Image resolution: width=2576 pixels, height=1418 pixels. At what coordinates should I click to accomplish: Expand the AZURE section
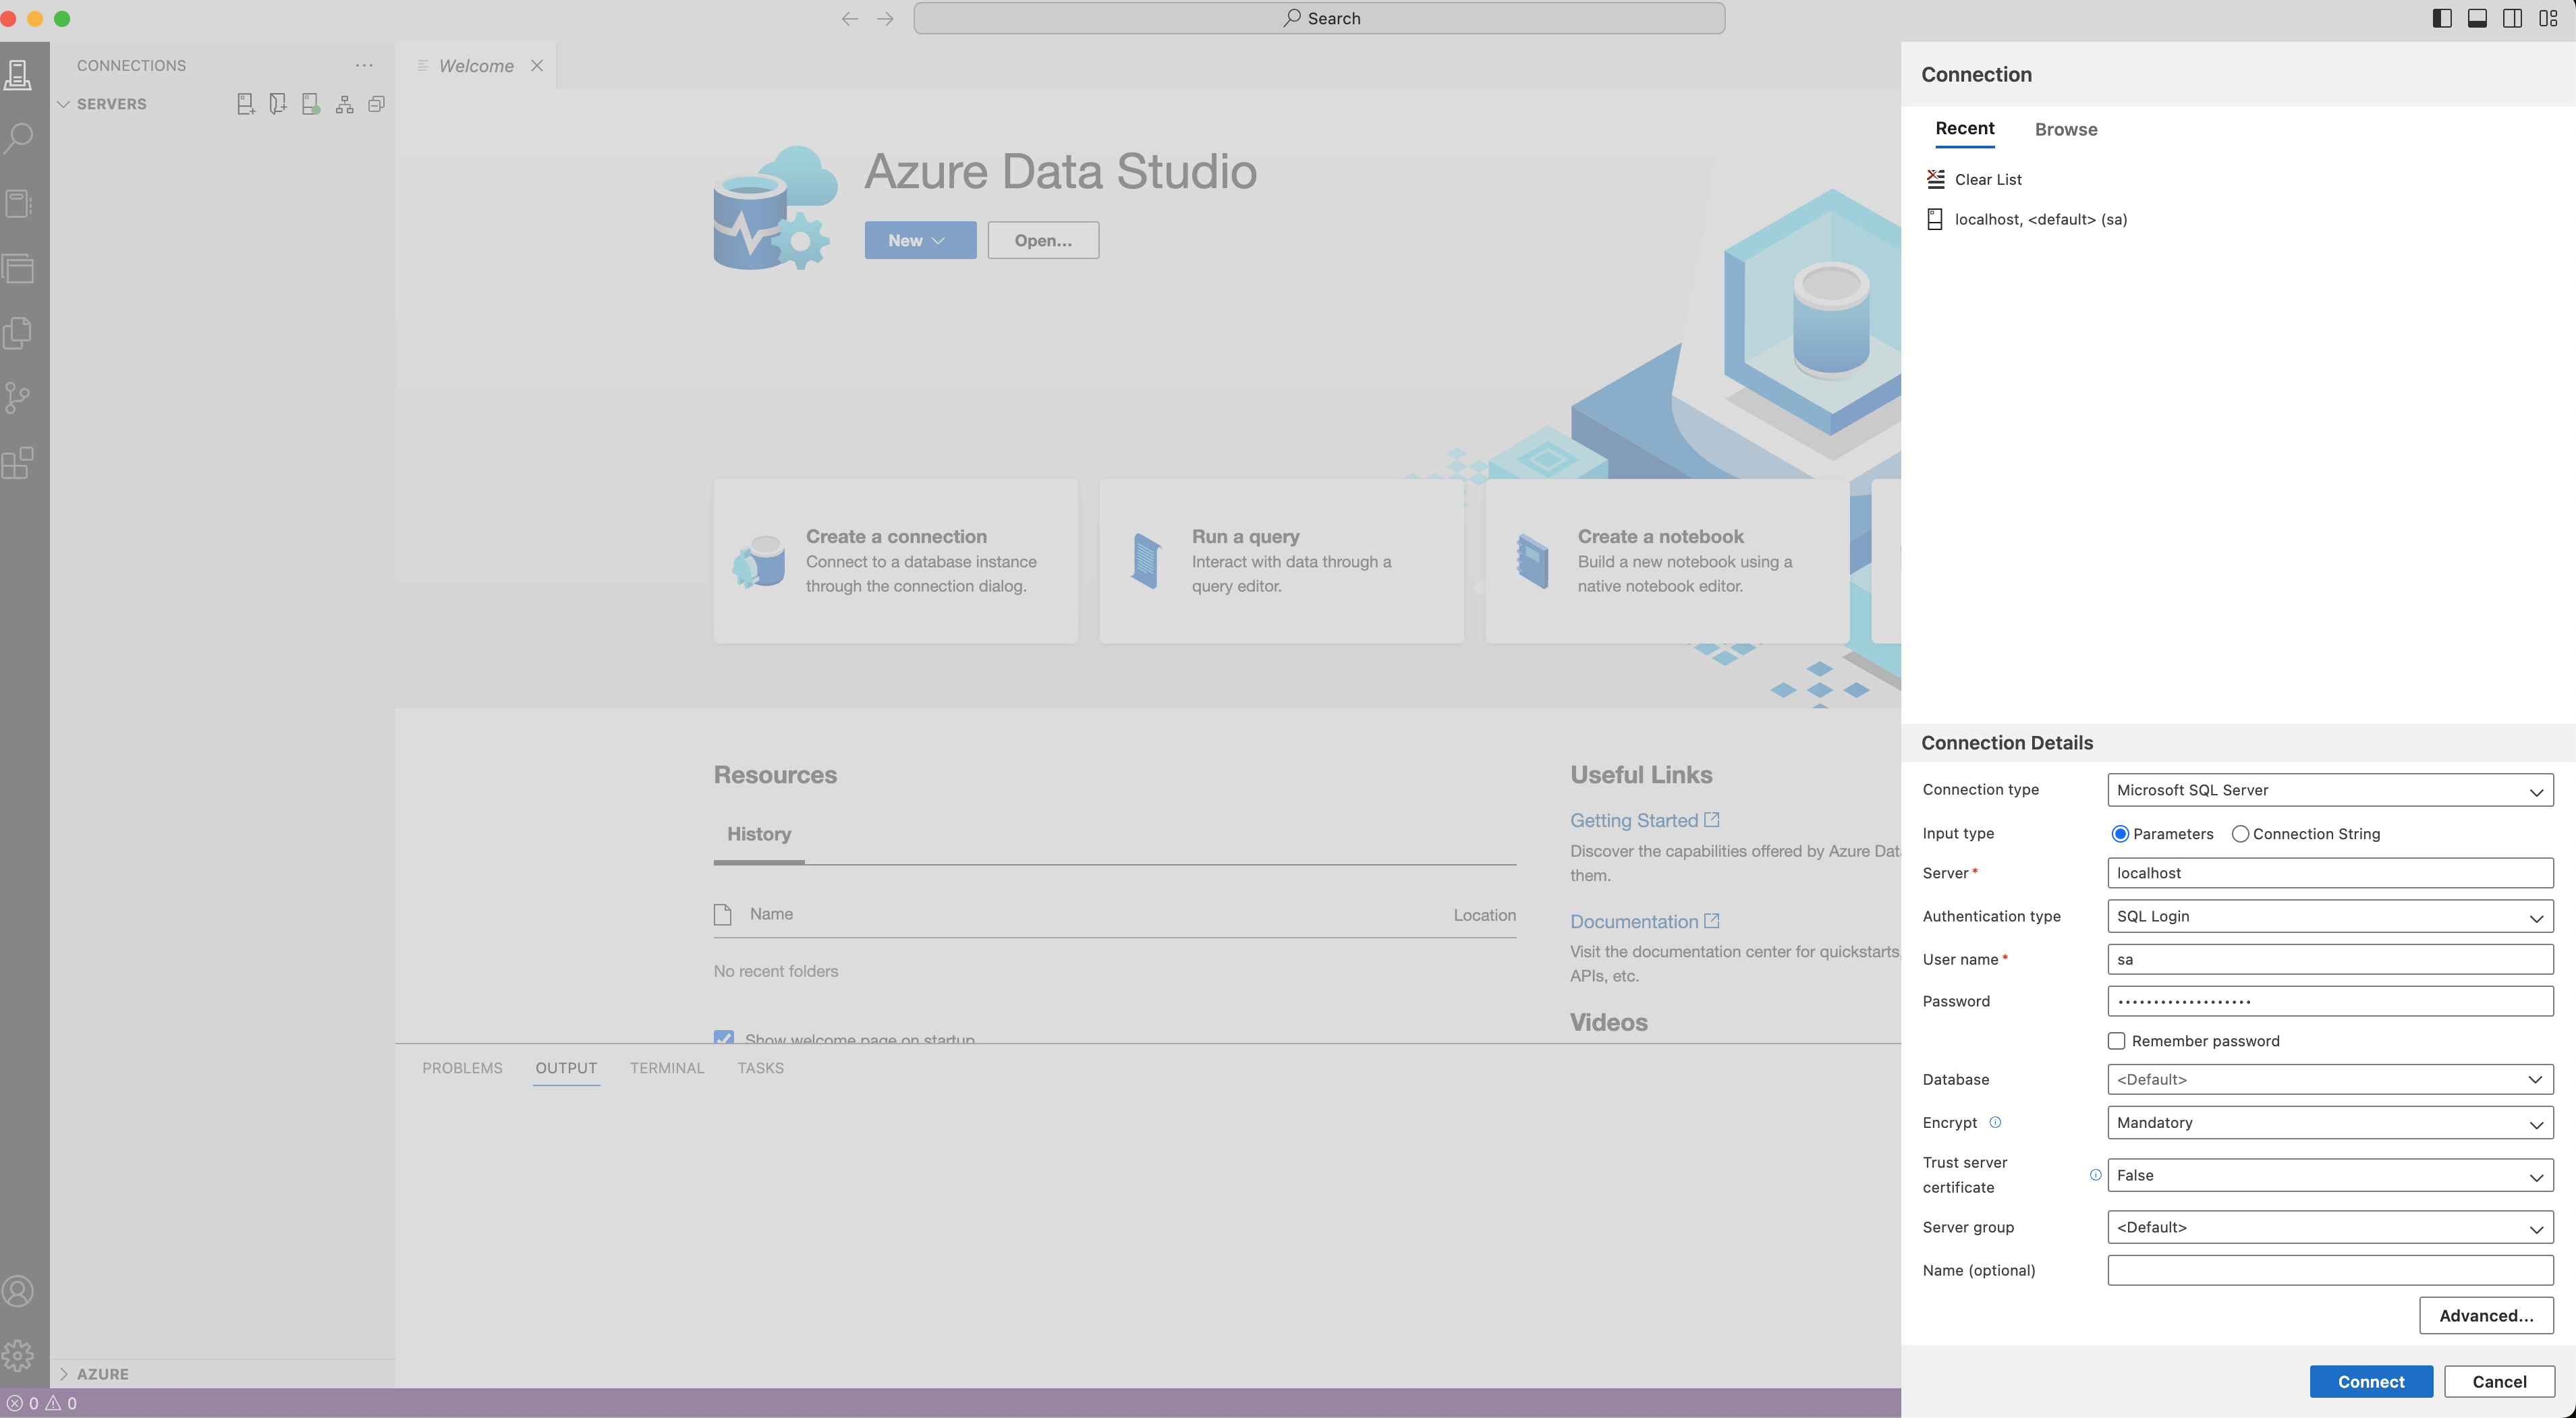pyautogui.click(x=102, y=1374)
